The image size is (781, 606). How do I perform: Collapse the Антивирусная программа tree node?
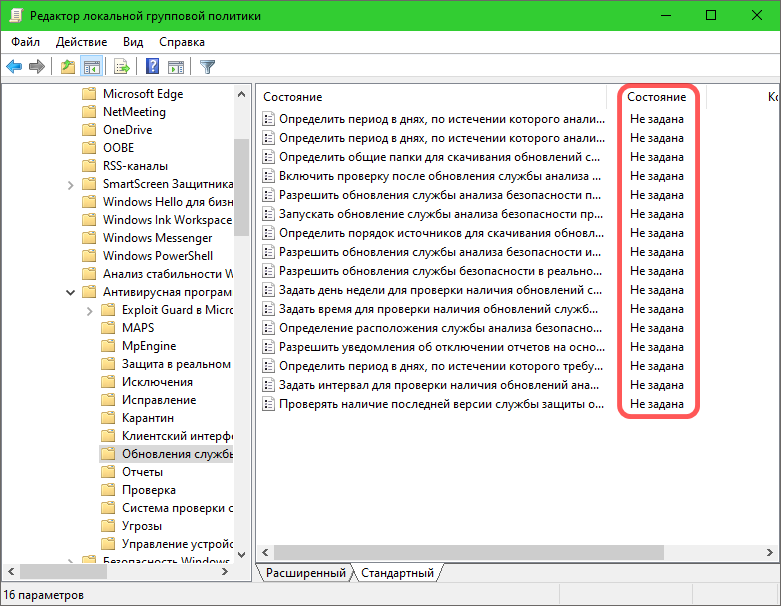pyautogui.click(x=70, y=292)
